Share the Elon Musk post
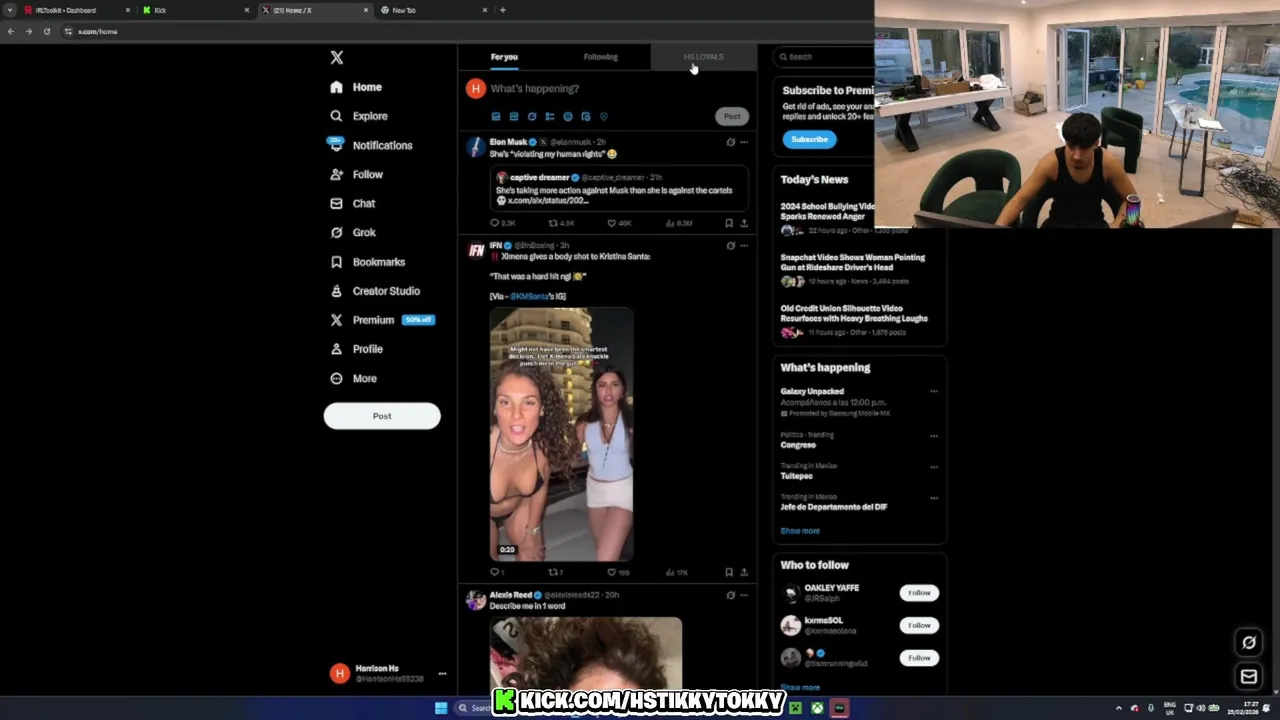This screenshot has width=1280, height=720. (x=744, y=223)
